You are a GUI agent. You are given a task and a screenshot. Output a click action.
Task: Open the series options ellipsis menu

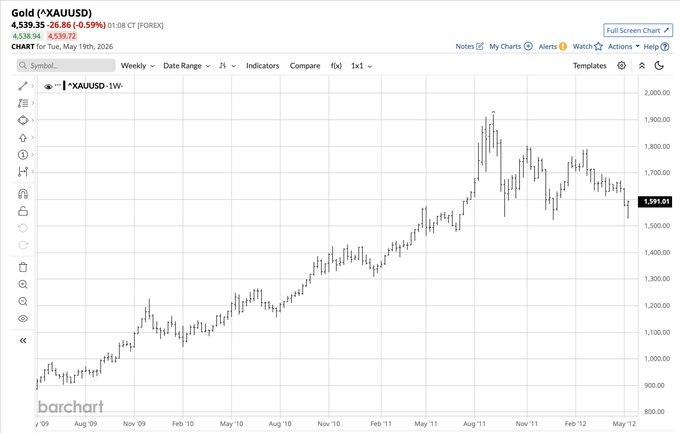pyautogui.click(x=58, y=85)
